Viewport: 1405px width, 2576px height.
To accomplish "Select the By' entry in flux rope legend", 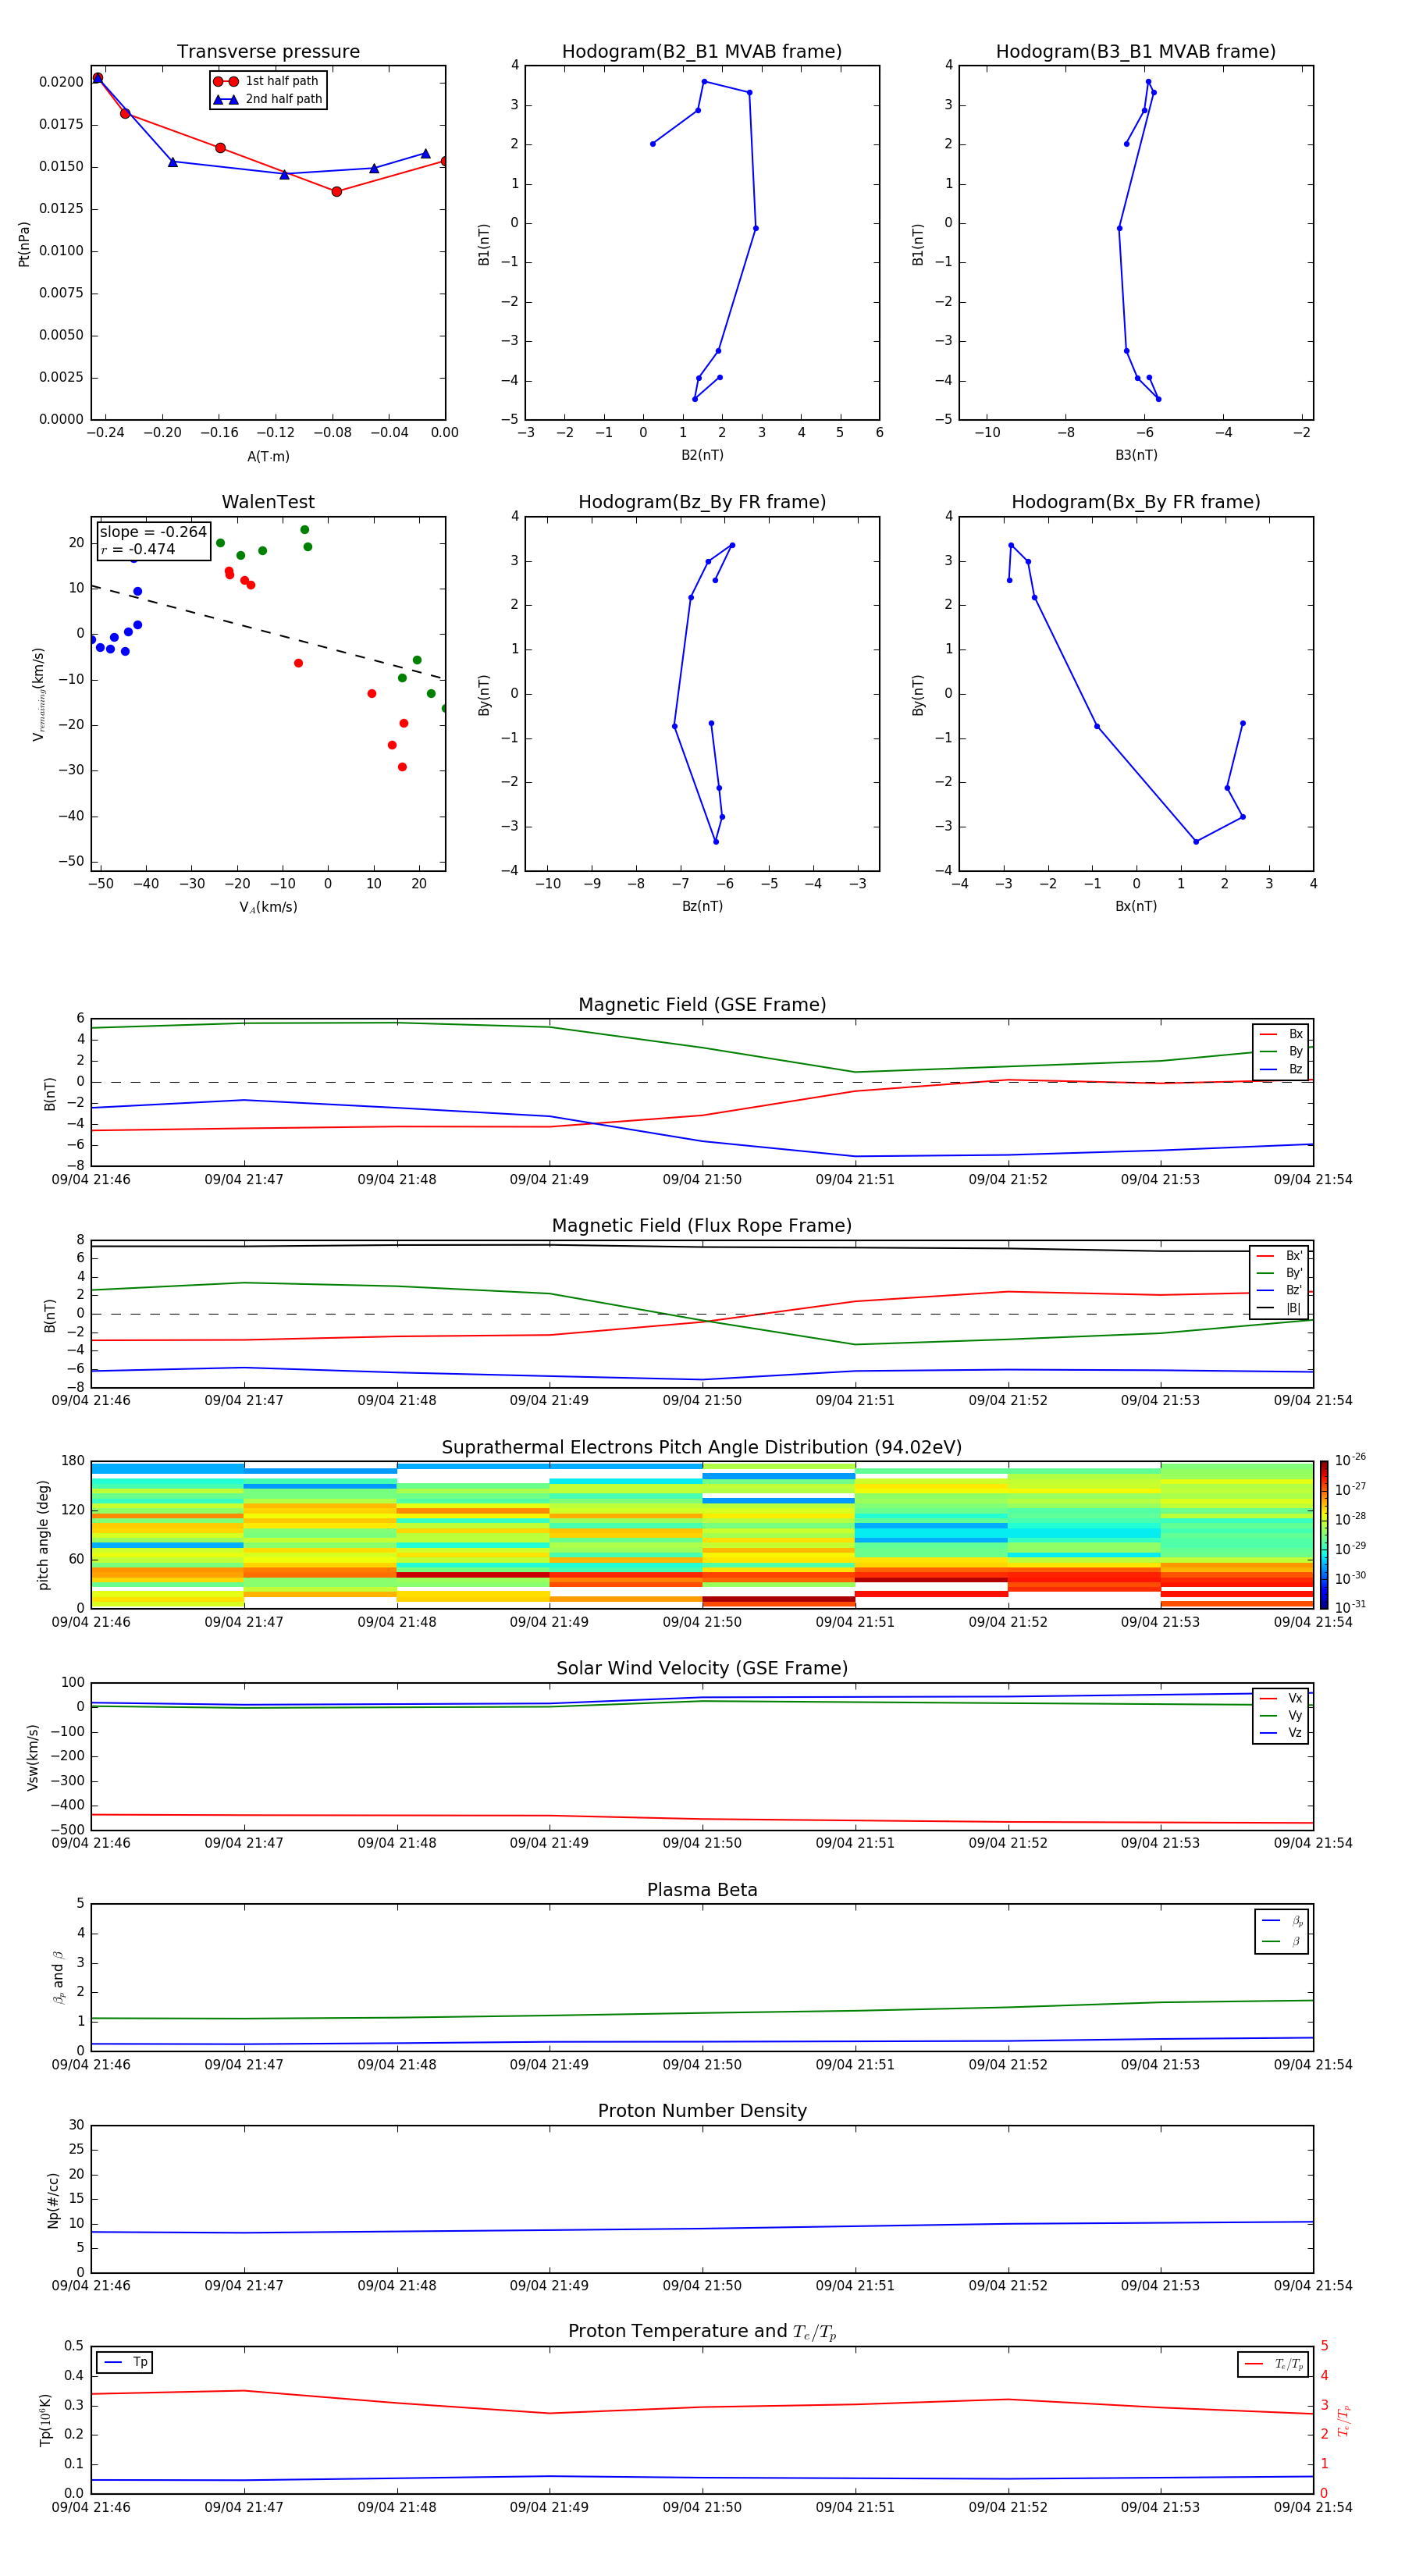I will point(1279,1273).
